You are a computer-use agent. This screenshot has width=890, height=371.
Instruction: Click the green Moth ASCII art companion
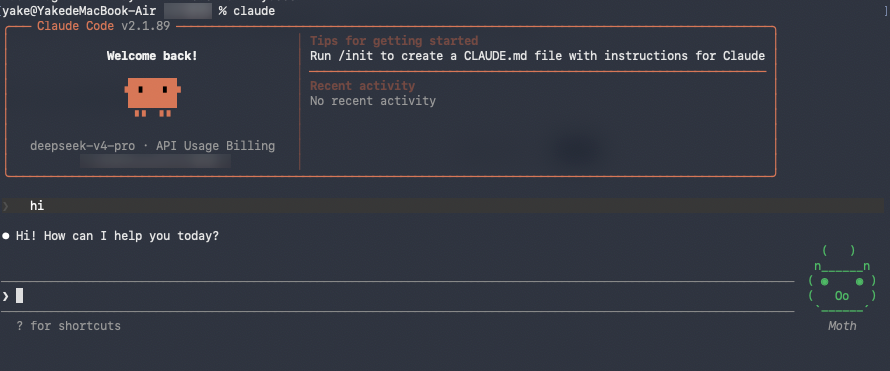tap(842, 280)
